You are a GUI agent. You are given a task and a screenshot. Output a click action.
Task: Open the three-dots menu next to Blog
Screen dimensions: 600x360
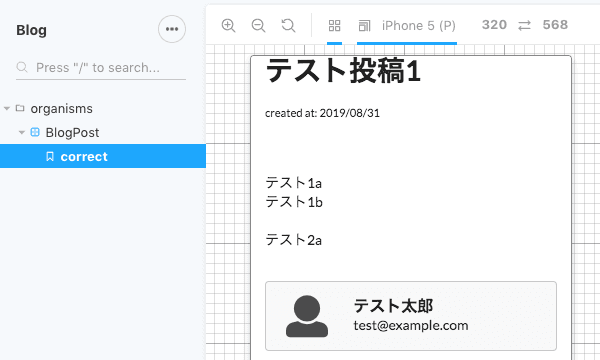tap(172, 29)
